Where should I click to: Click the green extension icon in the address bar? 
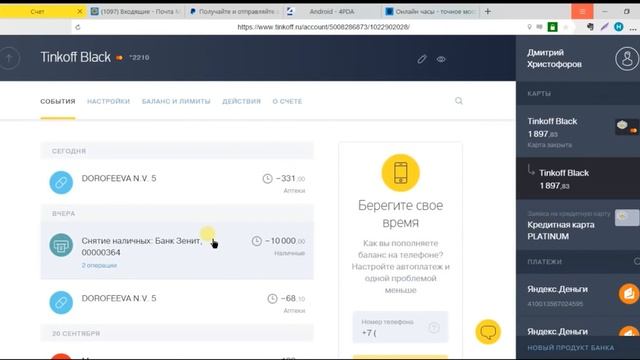(552, 27)
